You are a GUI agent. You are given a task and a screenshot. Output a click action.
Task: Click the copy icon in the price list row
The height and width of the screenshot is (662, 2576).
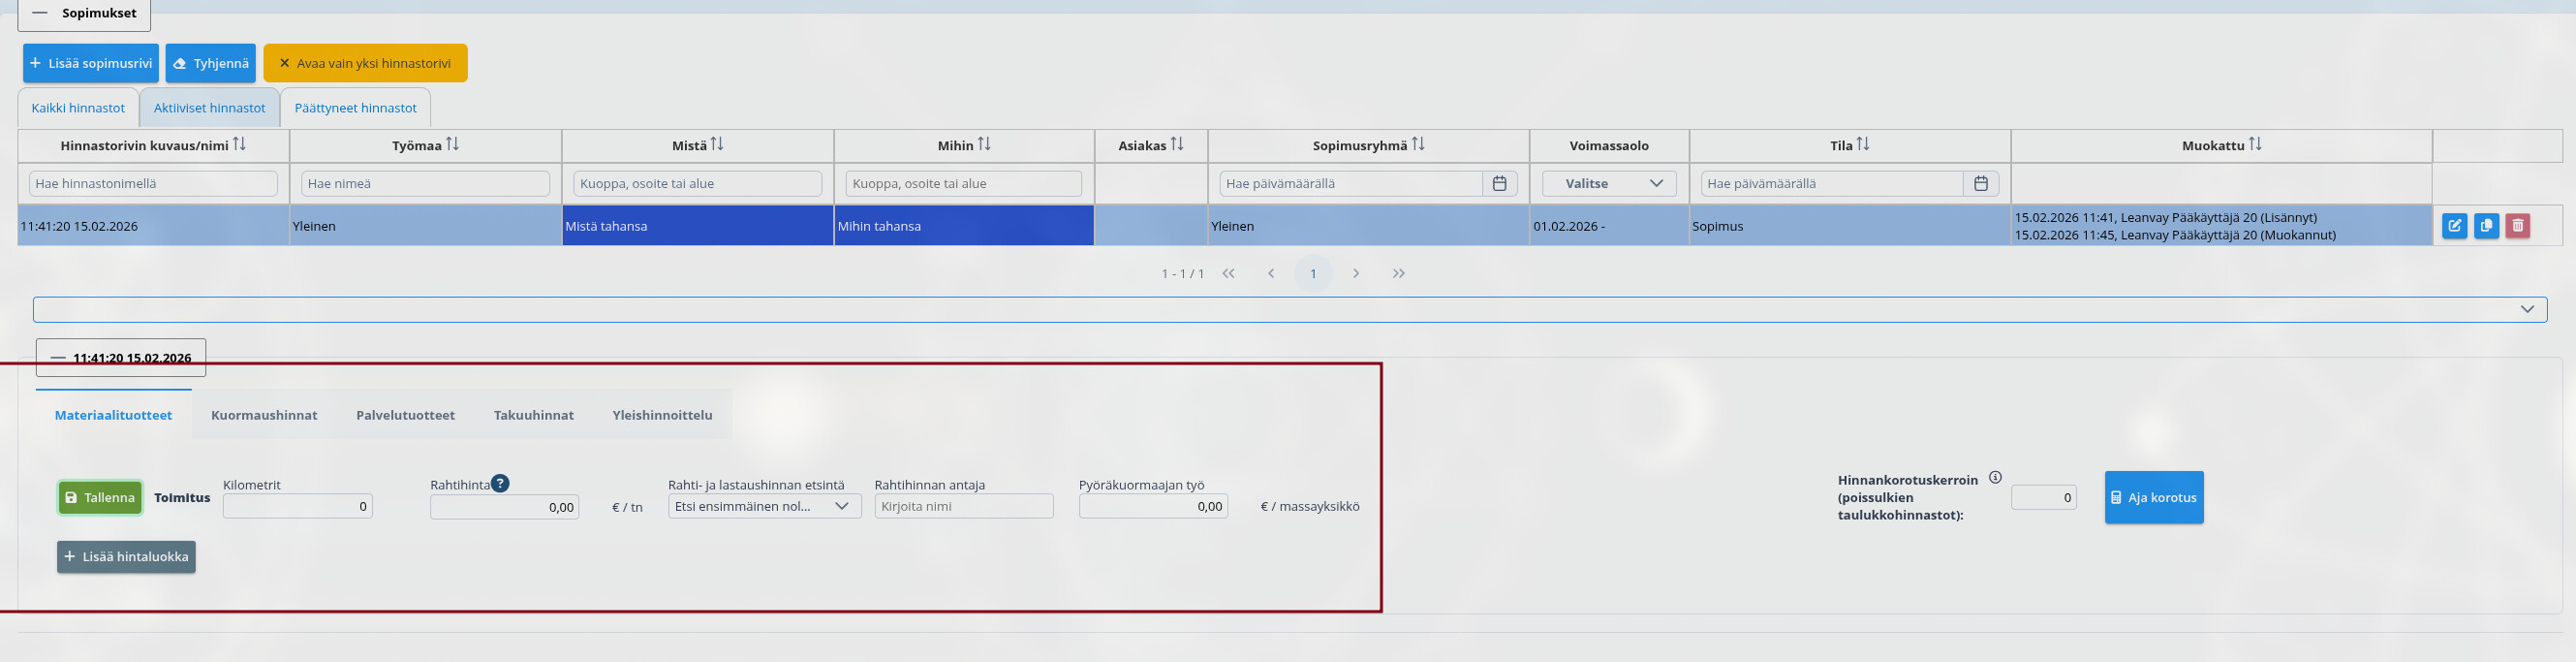[x=2486, y=226]
